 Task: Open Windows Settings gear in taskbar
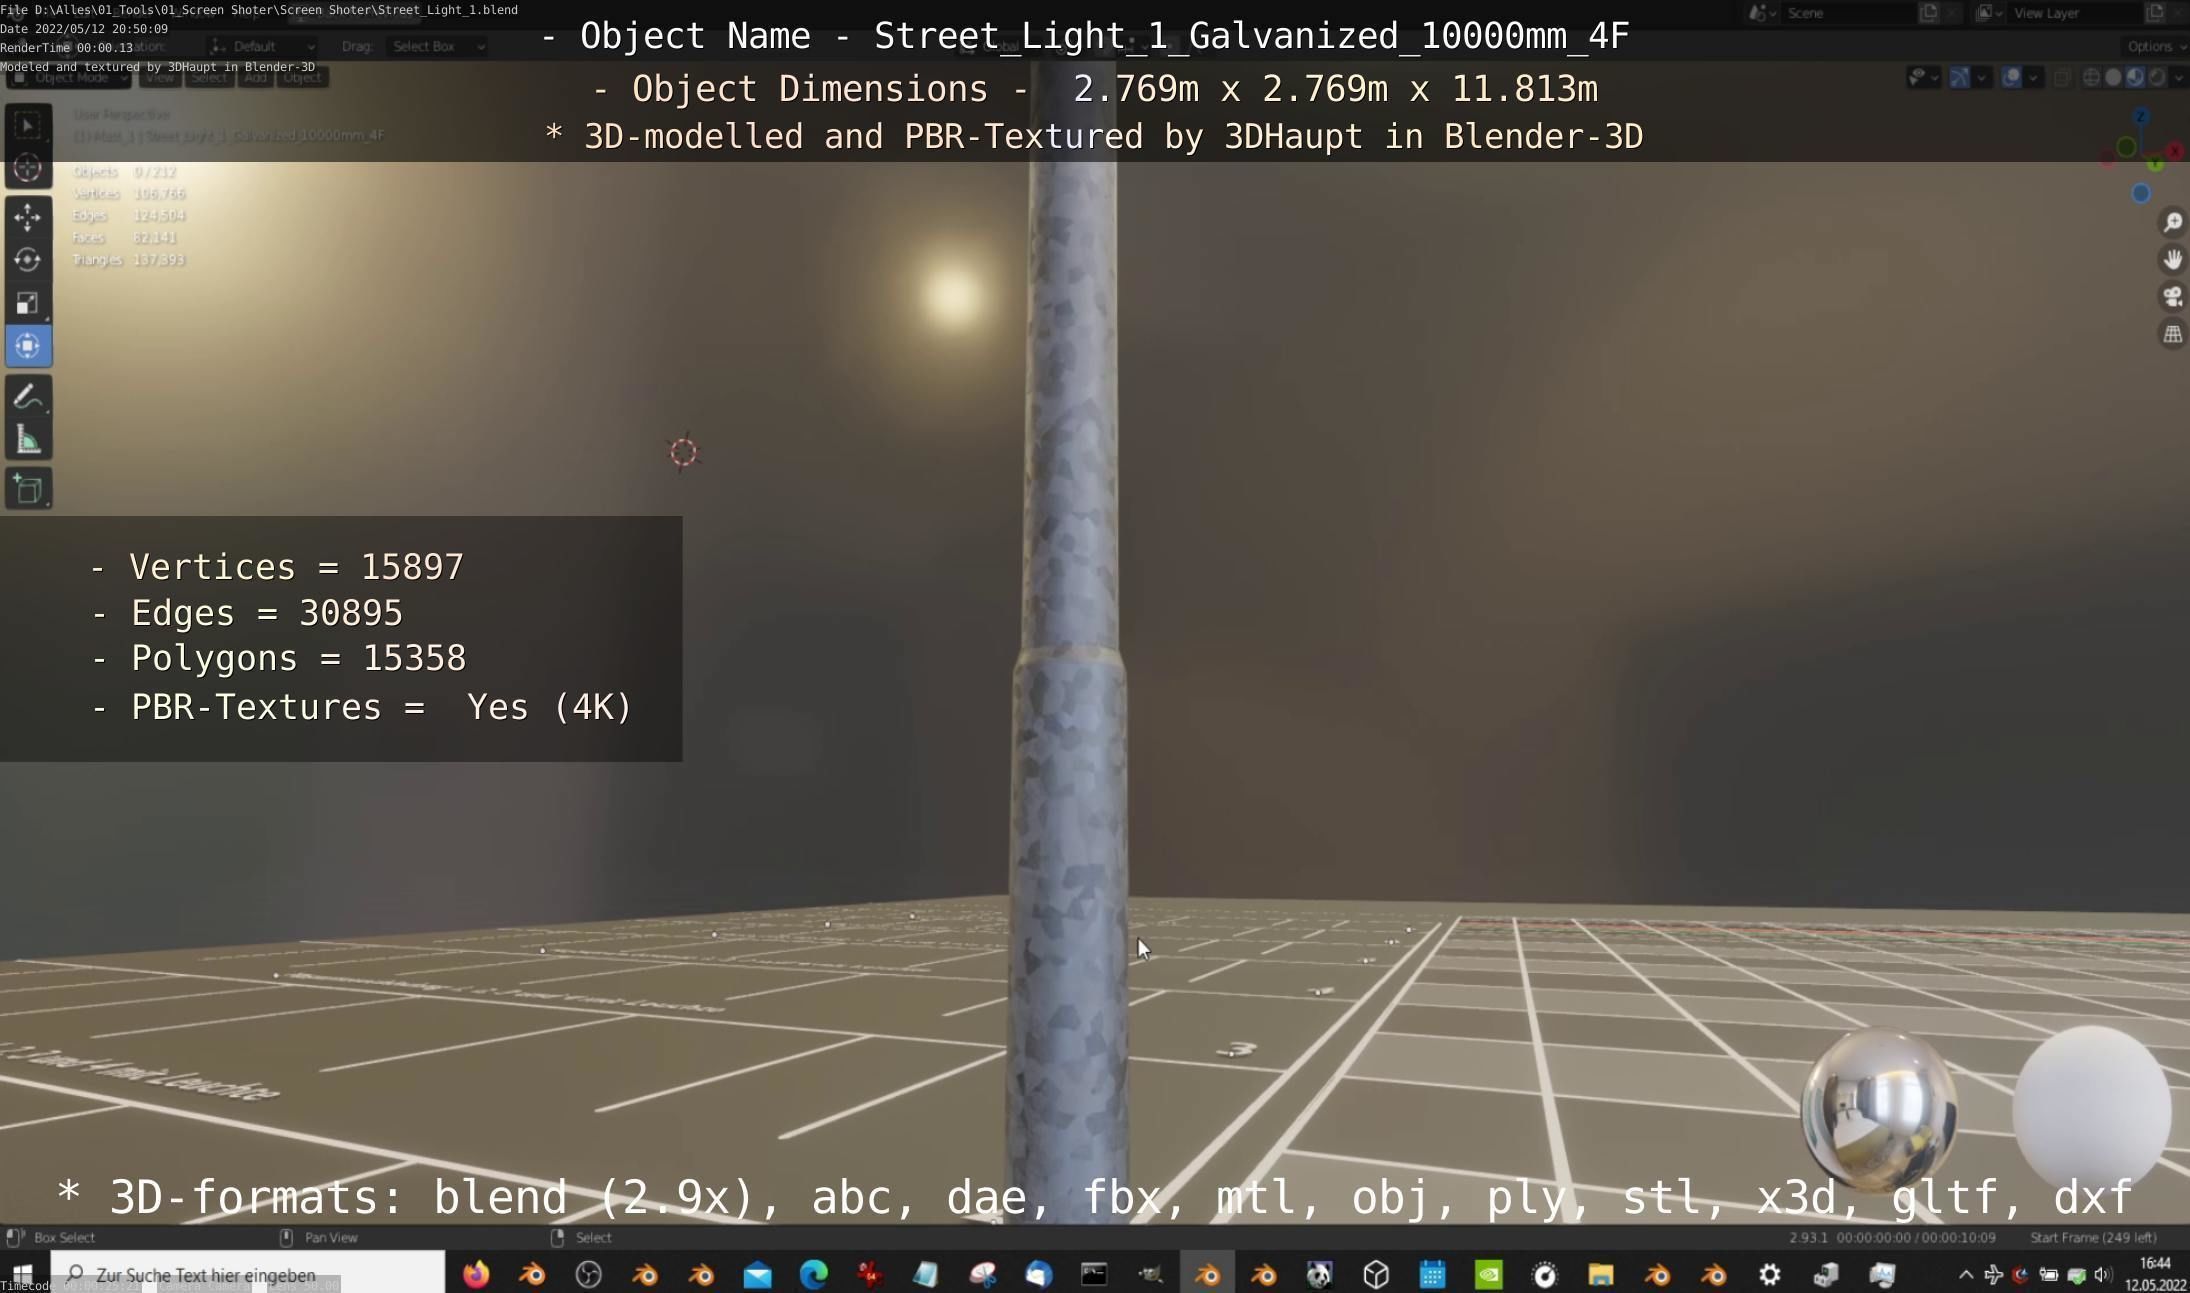pyautogui.click(x=1770, y=1274)
